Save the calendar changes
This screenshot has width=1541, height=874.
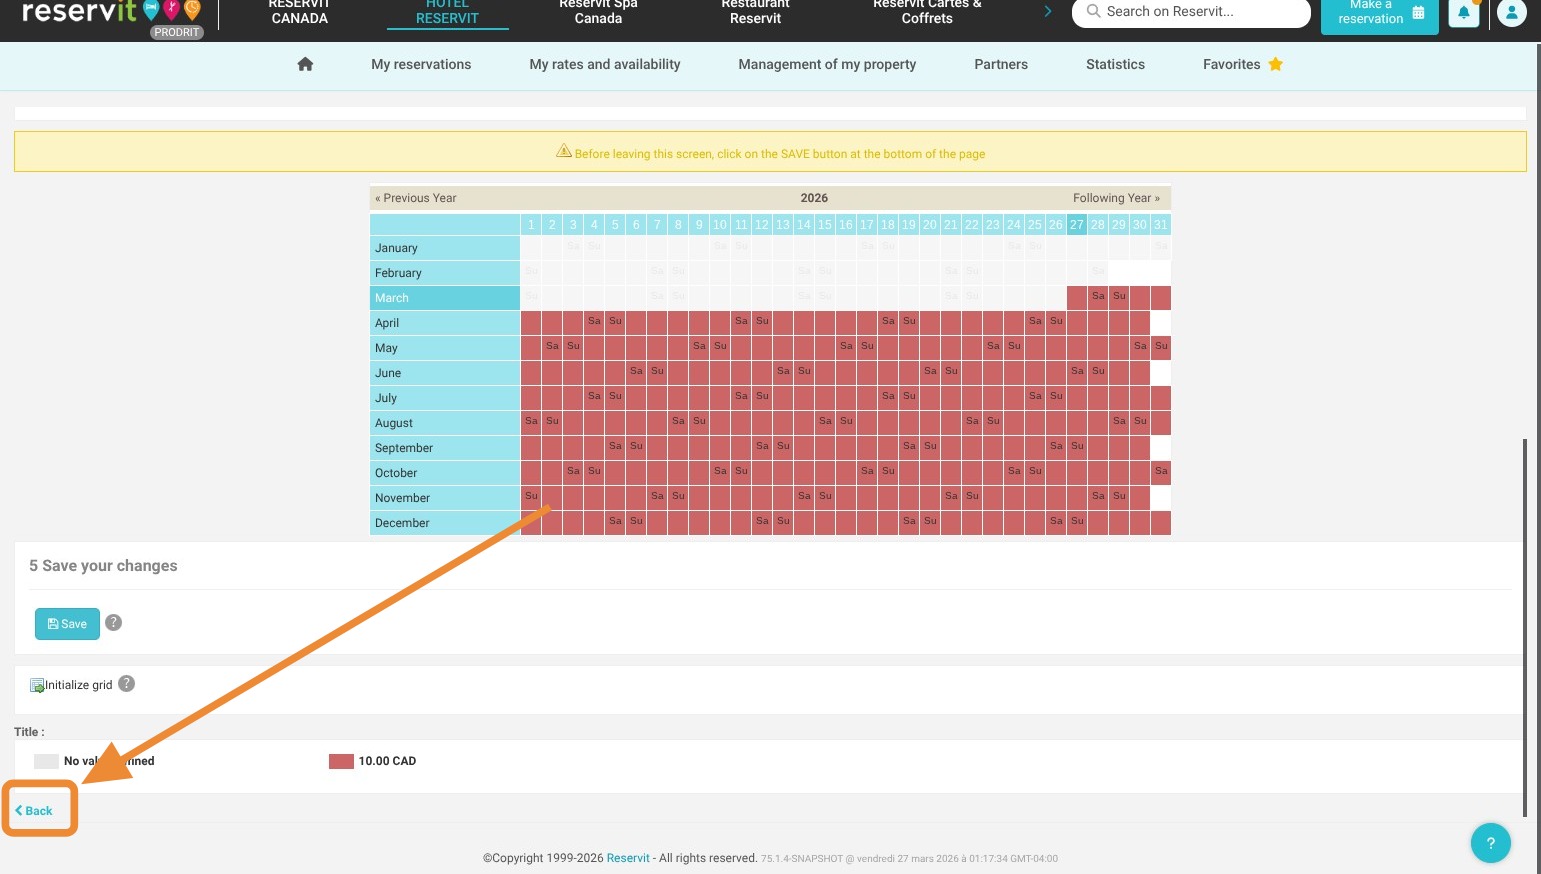click(x=67, y=623)
